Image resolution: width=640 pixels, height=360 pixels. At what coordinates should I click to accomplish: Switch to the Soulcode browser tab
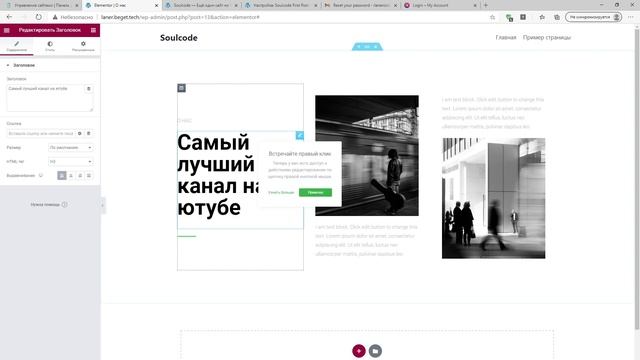click(x=201, y=5)
